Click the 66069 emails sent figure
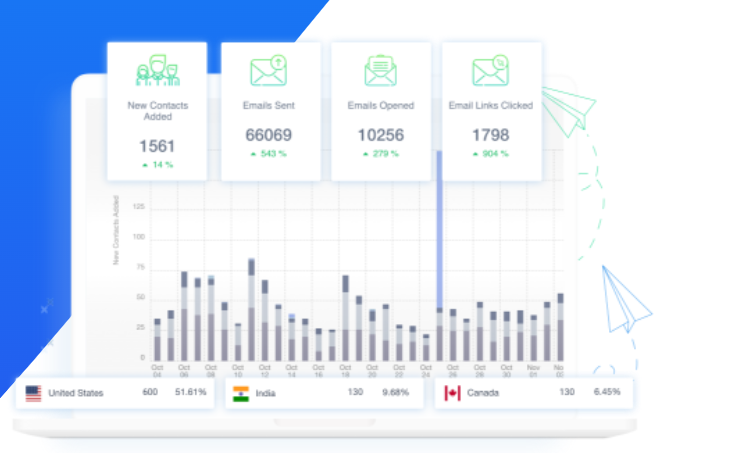The height and width of the screenshot is (453, 746). [x=268, y=135]
